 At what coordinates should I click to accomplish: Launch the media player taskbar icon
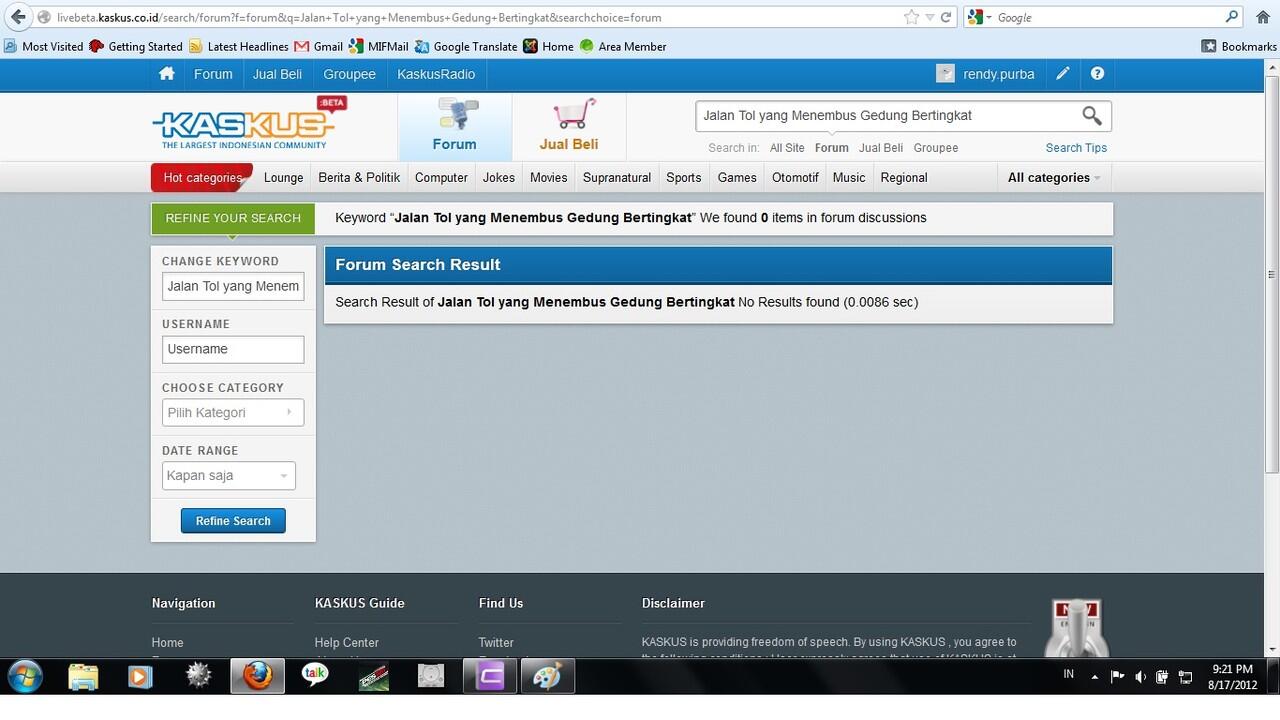click(140, 677)
